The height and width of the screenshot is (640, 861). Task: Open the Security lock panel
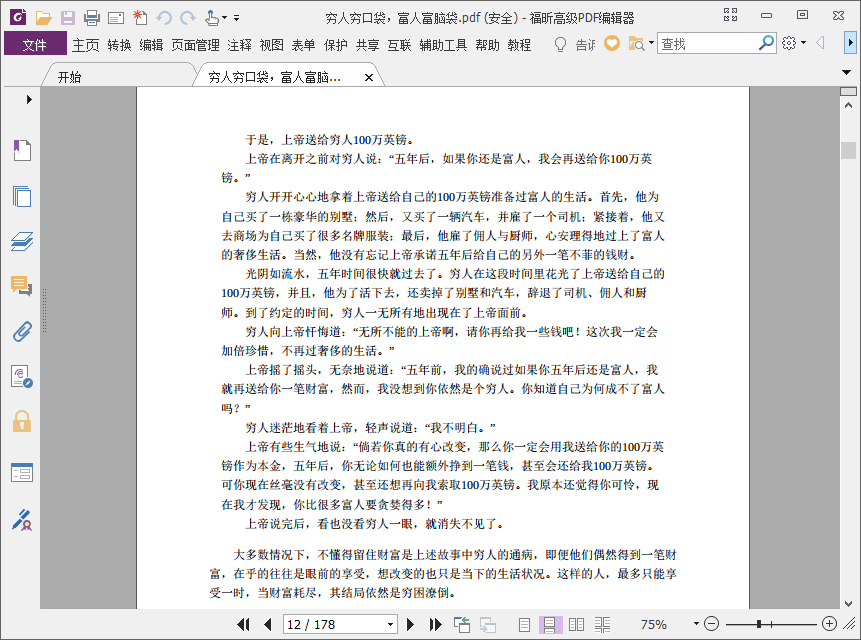click(x=22, y=422)
